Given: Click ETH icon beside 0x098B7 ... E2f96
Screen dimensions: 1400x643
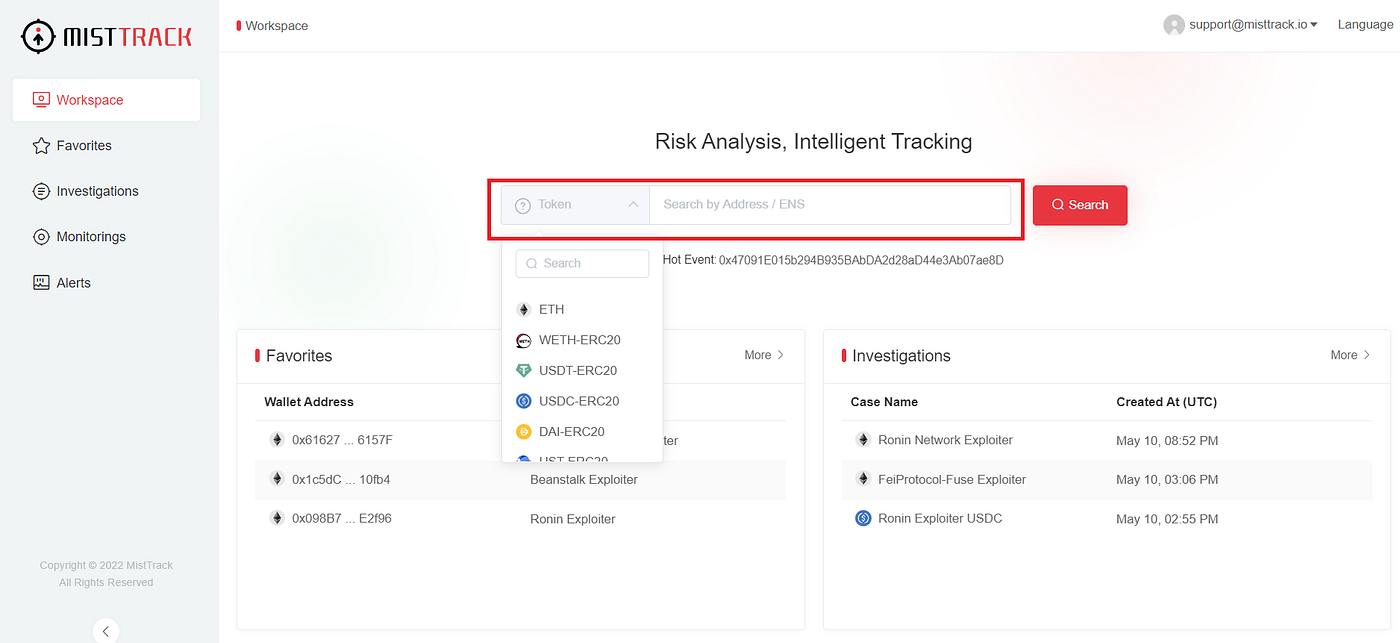Looking at the screenshot, I should tap(277, 518).
